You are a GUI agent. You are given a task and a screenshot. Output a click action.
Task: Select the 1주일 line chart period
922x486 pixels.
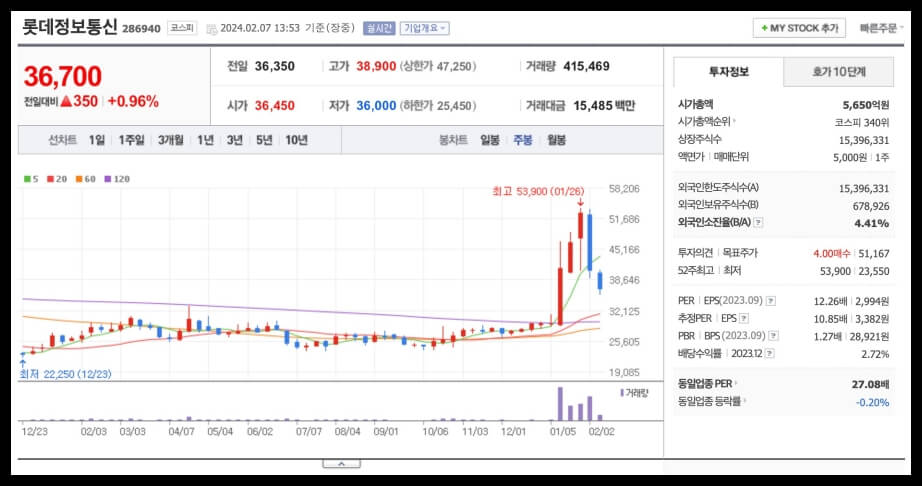[131, 140]
